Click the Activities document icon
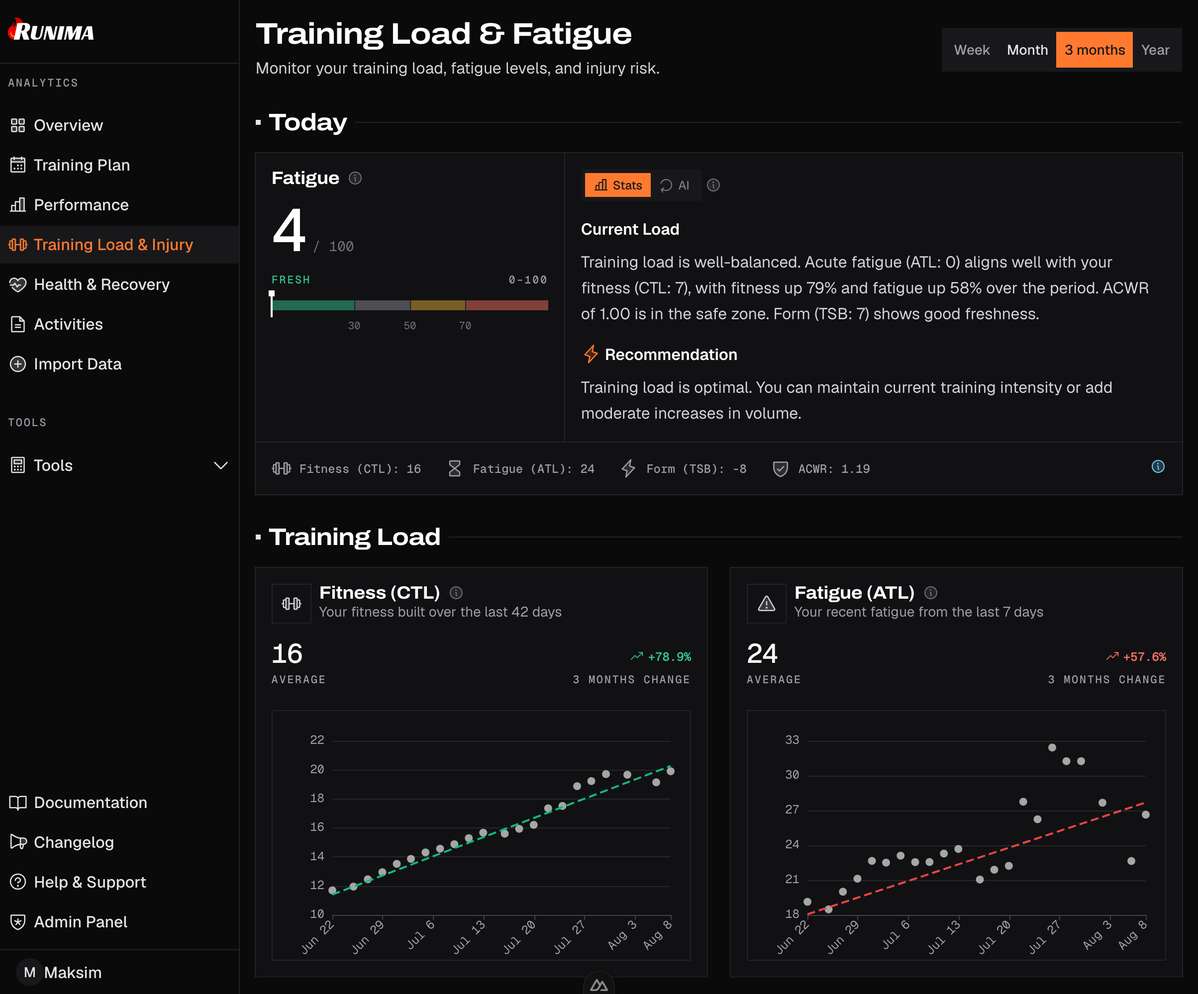 18,324
